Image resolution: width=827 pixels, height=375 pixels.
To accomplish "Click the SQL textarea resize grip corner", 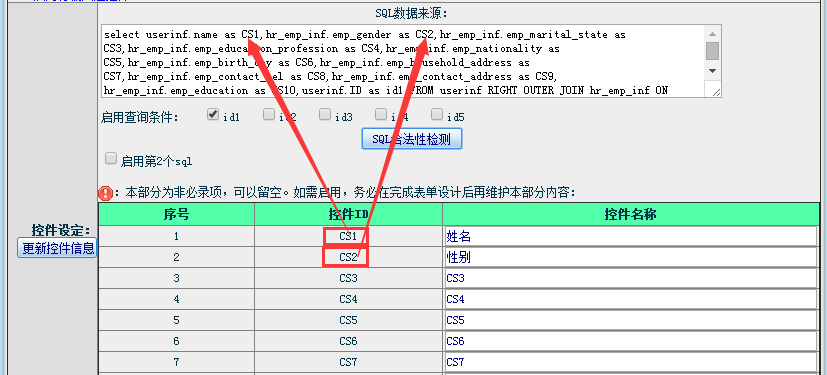I will (x=716, y=92).
